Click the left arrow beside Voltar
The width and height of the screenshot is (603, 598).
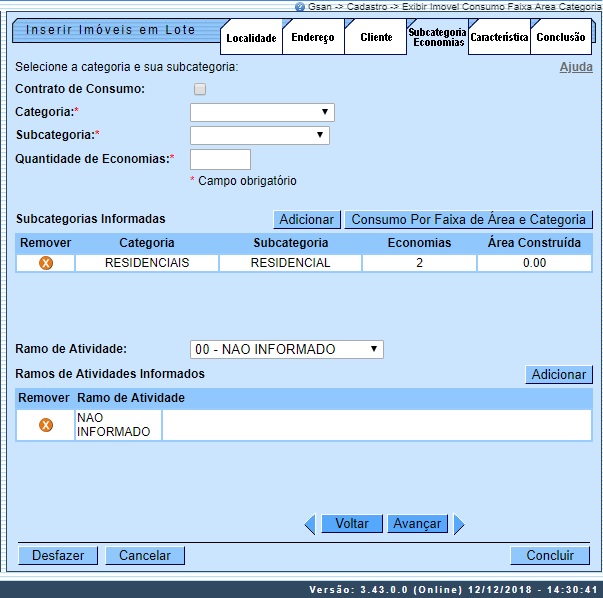pos(310,524)
